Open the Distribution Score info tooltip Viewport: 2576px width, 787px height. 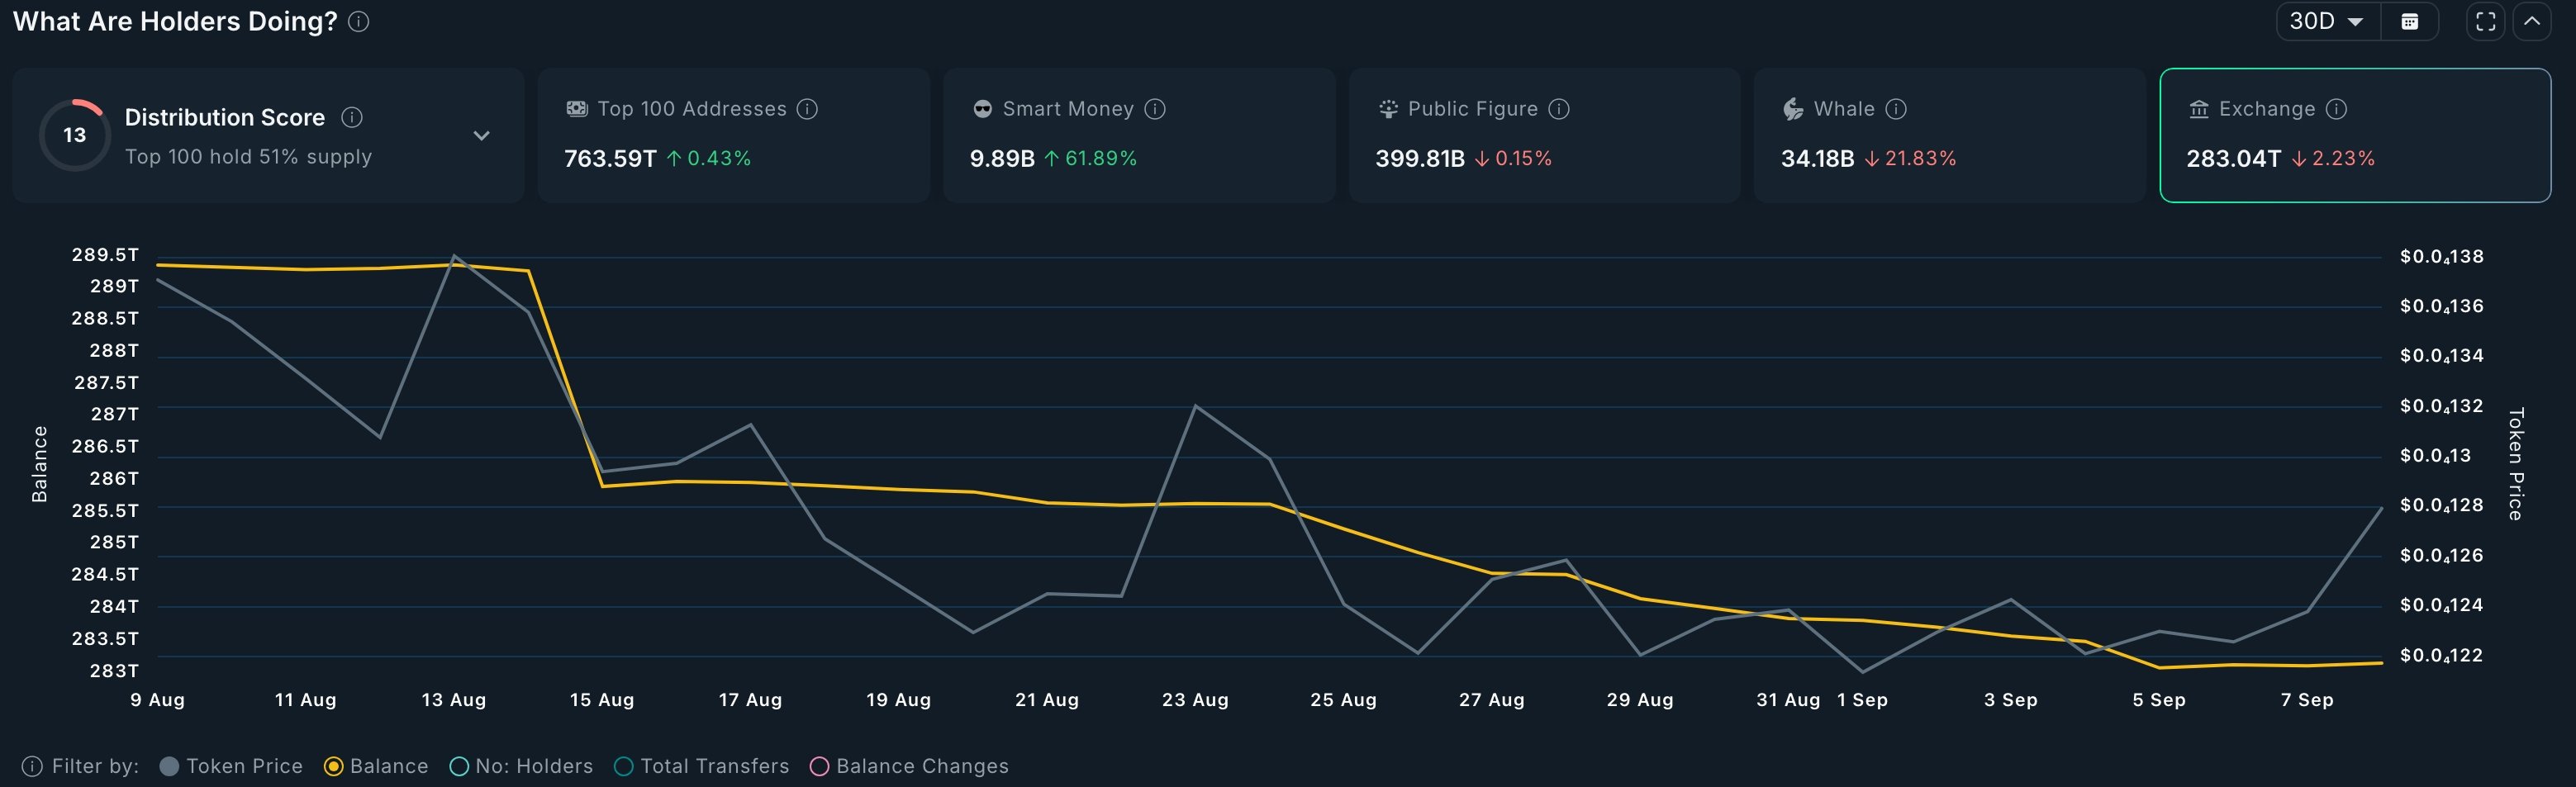tap(351, 118)
